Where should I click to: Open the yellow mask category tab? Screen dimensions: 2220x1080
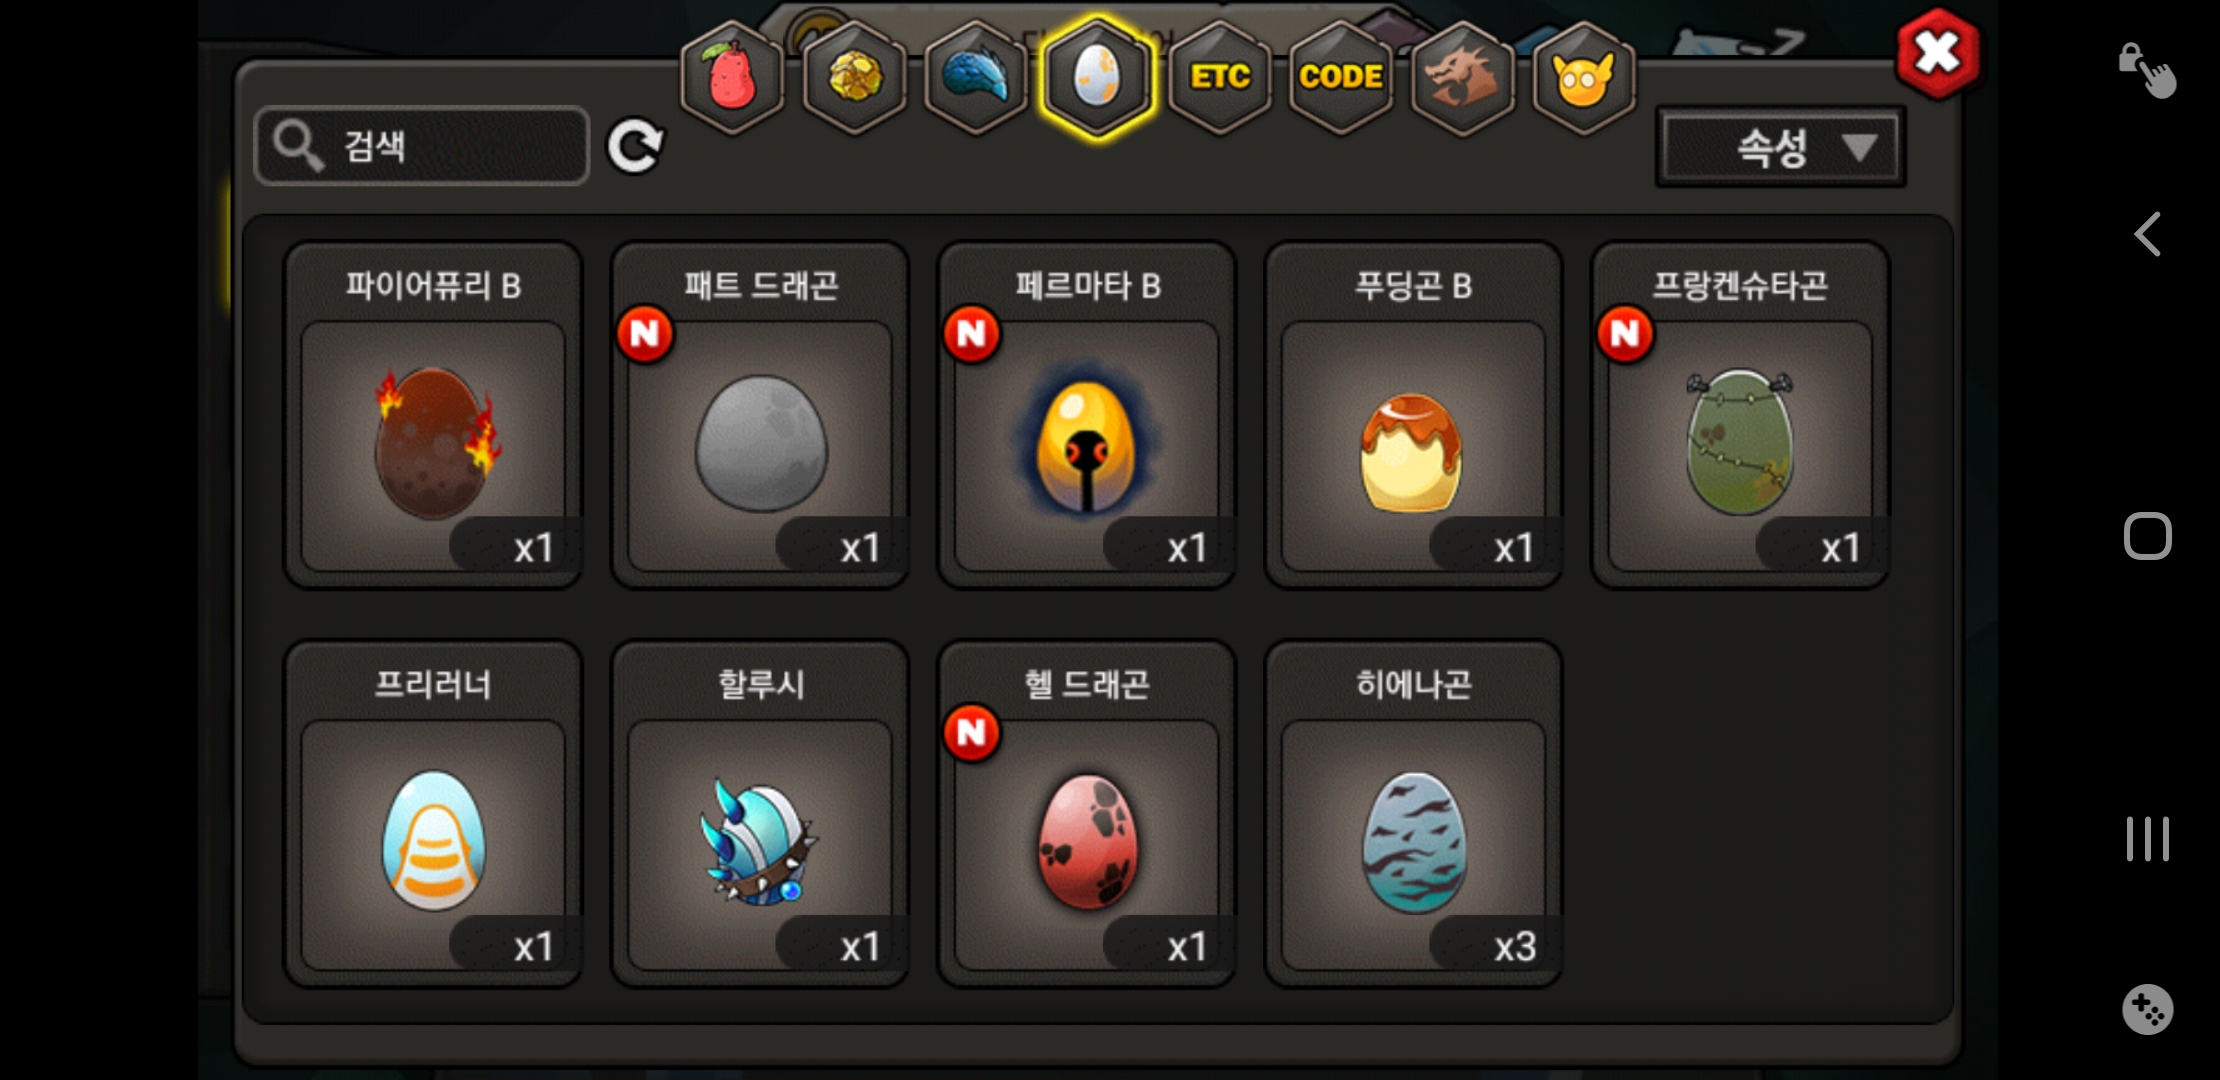click(x=1583, y=78)
